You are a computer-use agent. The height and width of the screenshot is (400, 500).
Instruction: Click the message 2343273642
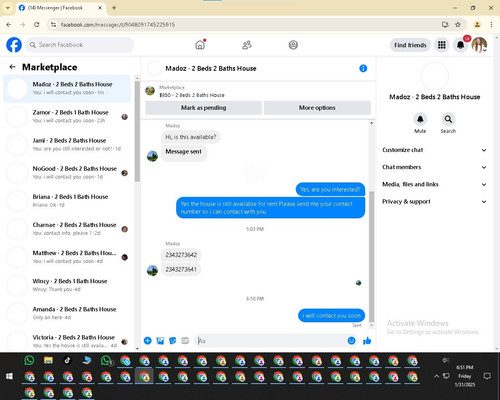181,255
